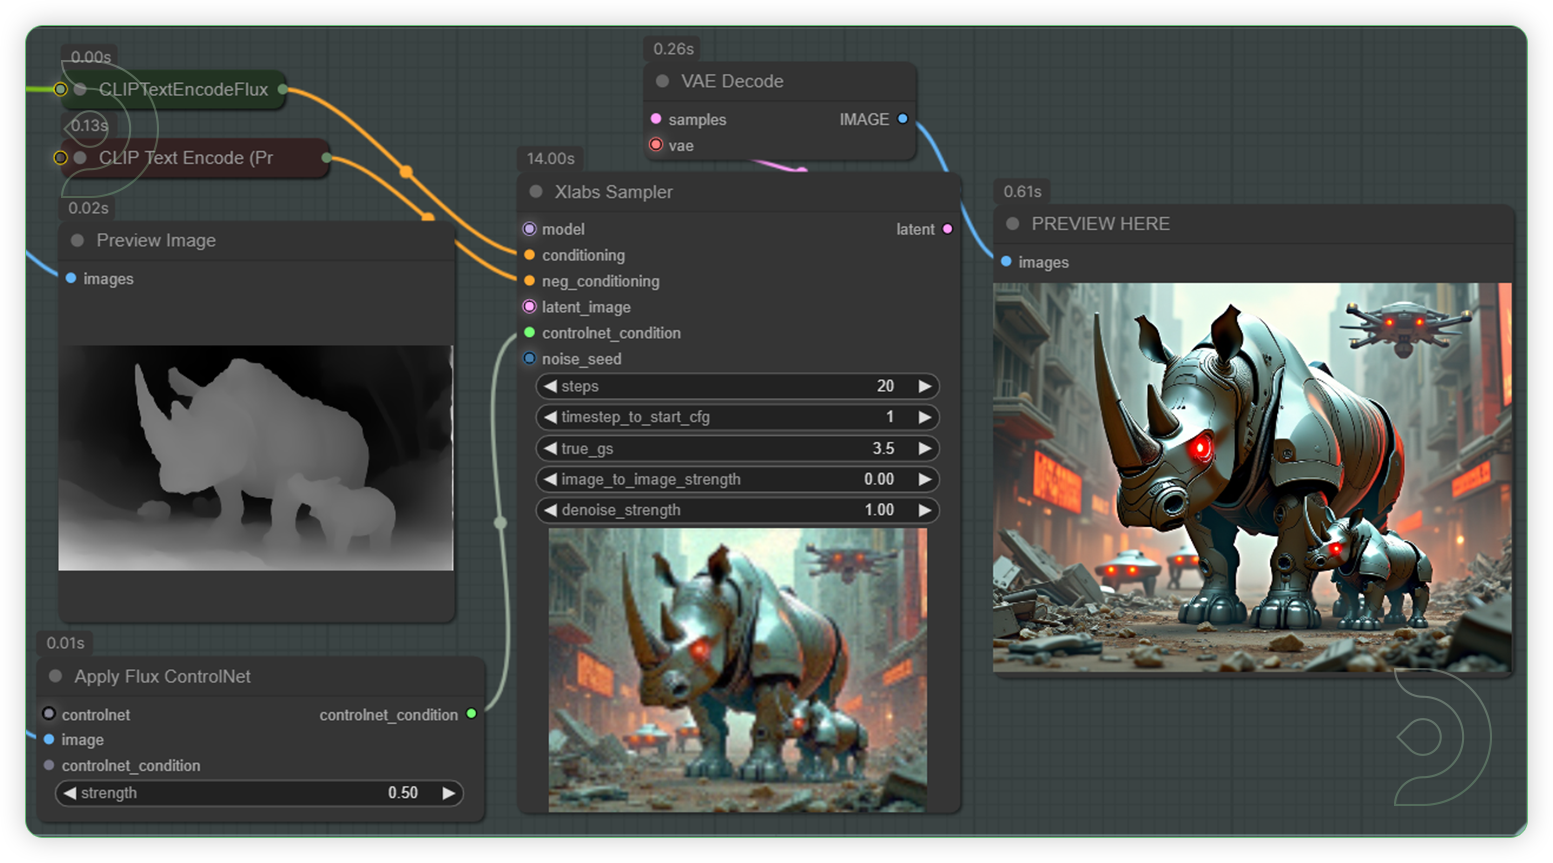Decrease image_to_image_strength with left arrow
Image resolution: width=1553 pixels, height=863 pixels.
pos(550,480)
